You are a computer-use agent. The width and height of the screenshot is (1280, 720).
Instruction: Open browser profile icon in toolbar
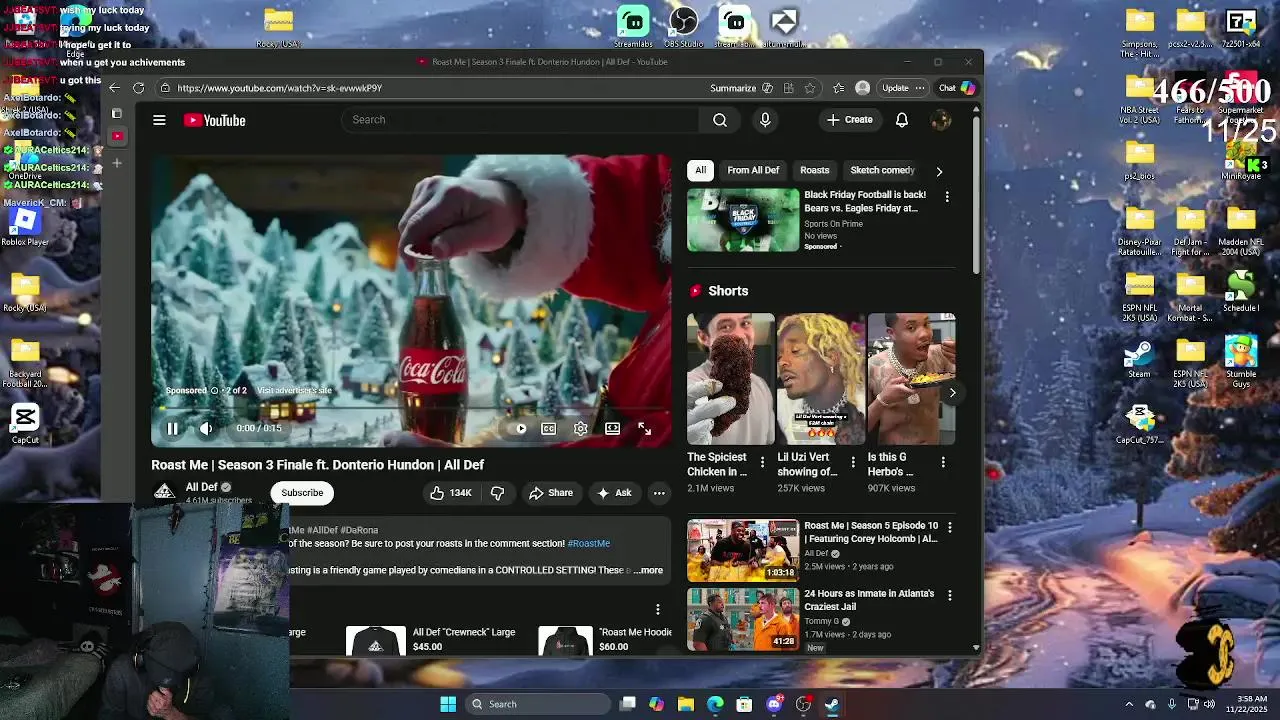pos(863,88)
